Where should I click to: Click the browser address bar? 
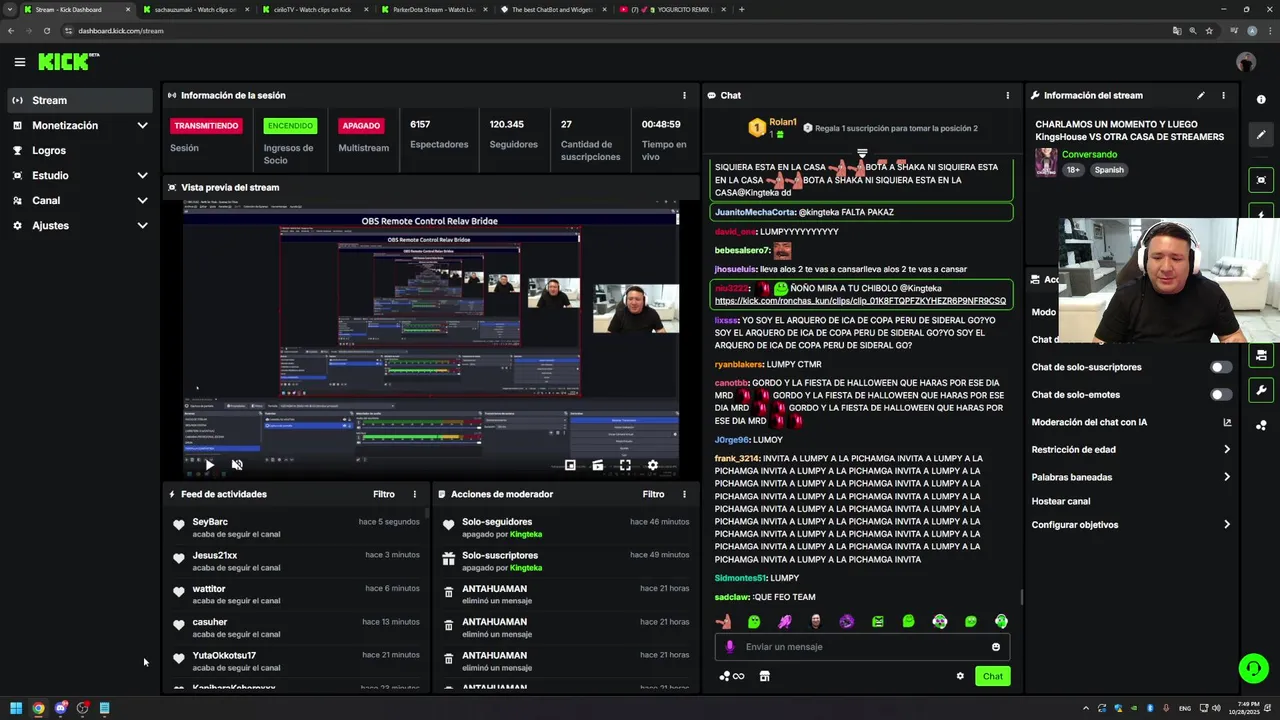click(620, 31)
